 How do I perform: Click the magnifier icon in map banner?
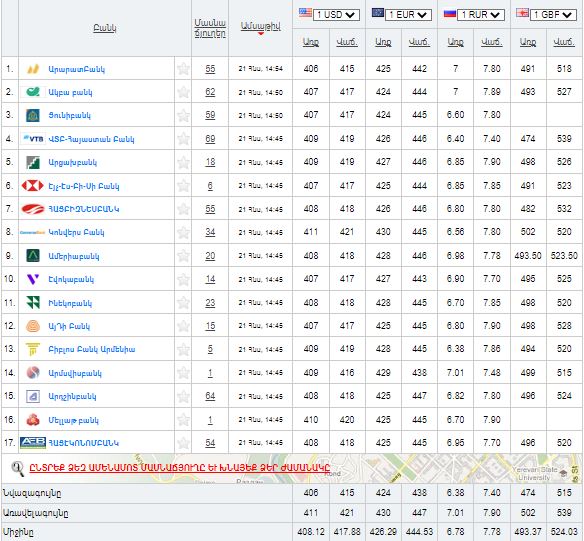click(18, 468)
